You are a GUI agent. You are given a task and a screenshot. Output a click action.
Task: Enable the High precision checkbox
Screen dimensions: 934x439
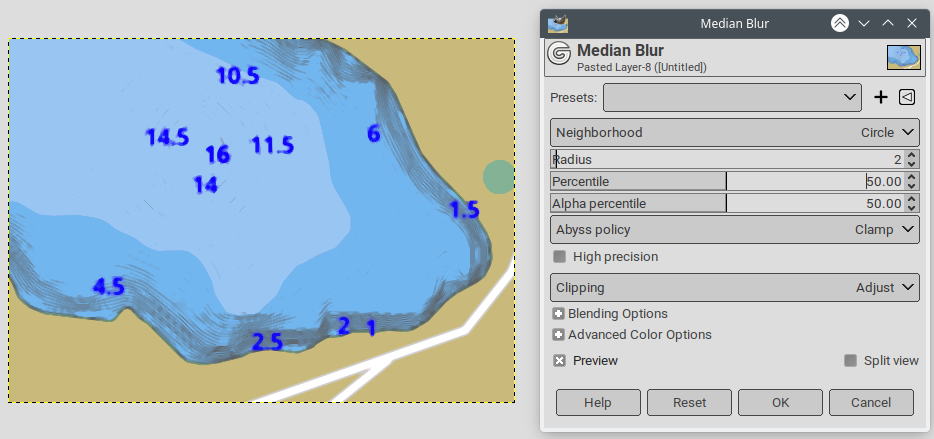pyautogui.click(x=559, y=257)
